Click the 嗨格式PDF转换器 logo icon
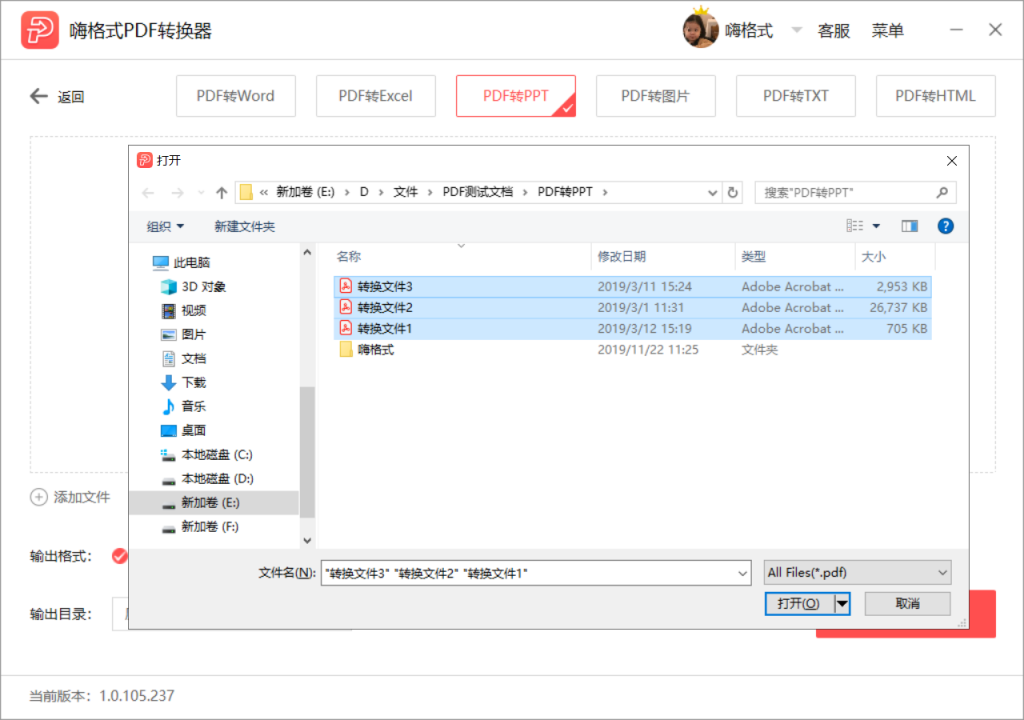 point(40,30)
